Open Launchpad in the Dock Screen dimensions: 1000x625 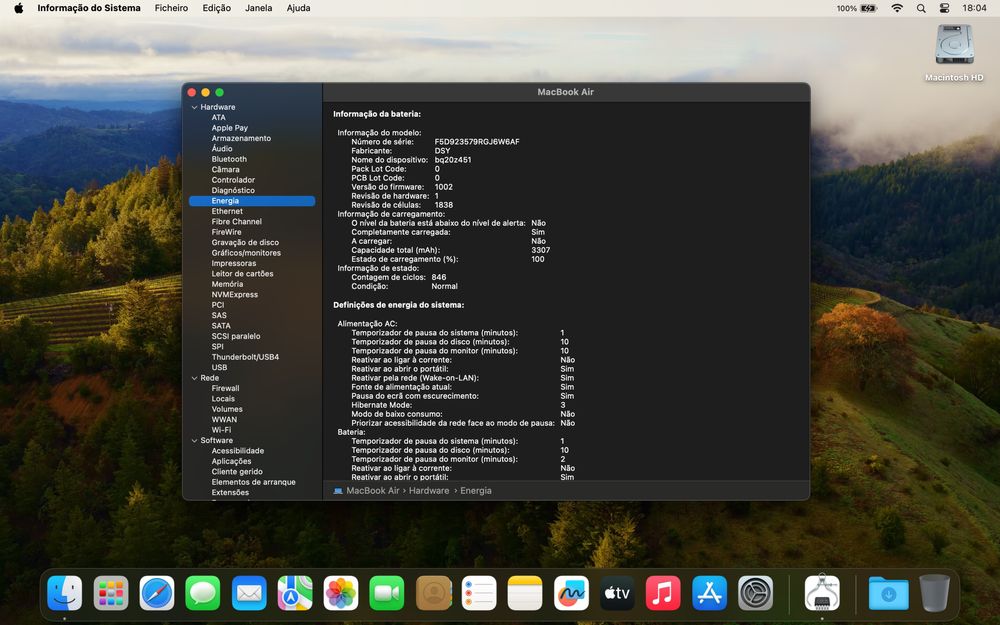pos(111,593)
